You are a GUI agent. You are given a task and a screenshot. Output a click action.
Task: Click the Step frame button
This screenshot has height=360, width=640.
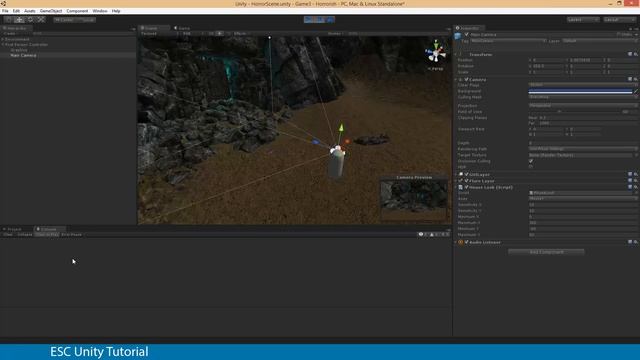(x=330, y=20)
